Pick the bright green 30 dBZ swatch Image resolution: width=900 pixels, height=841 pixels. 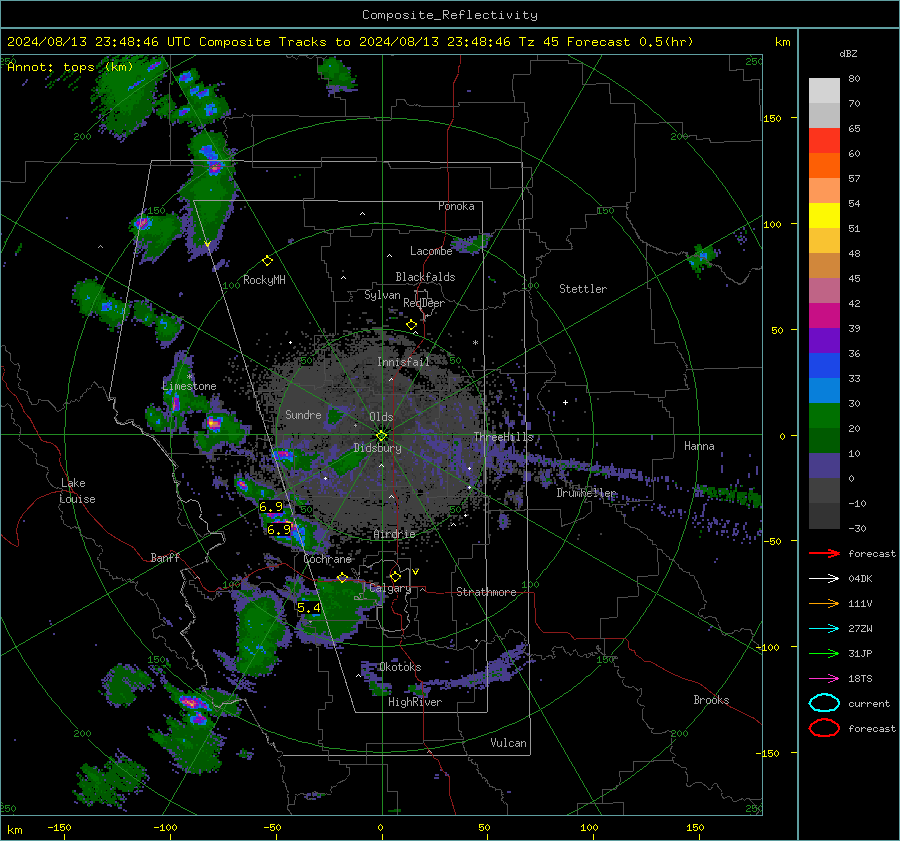point(824,416)
